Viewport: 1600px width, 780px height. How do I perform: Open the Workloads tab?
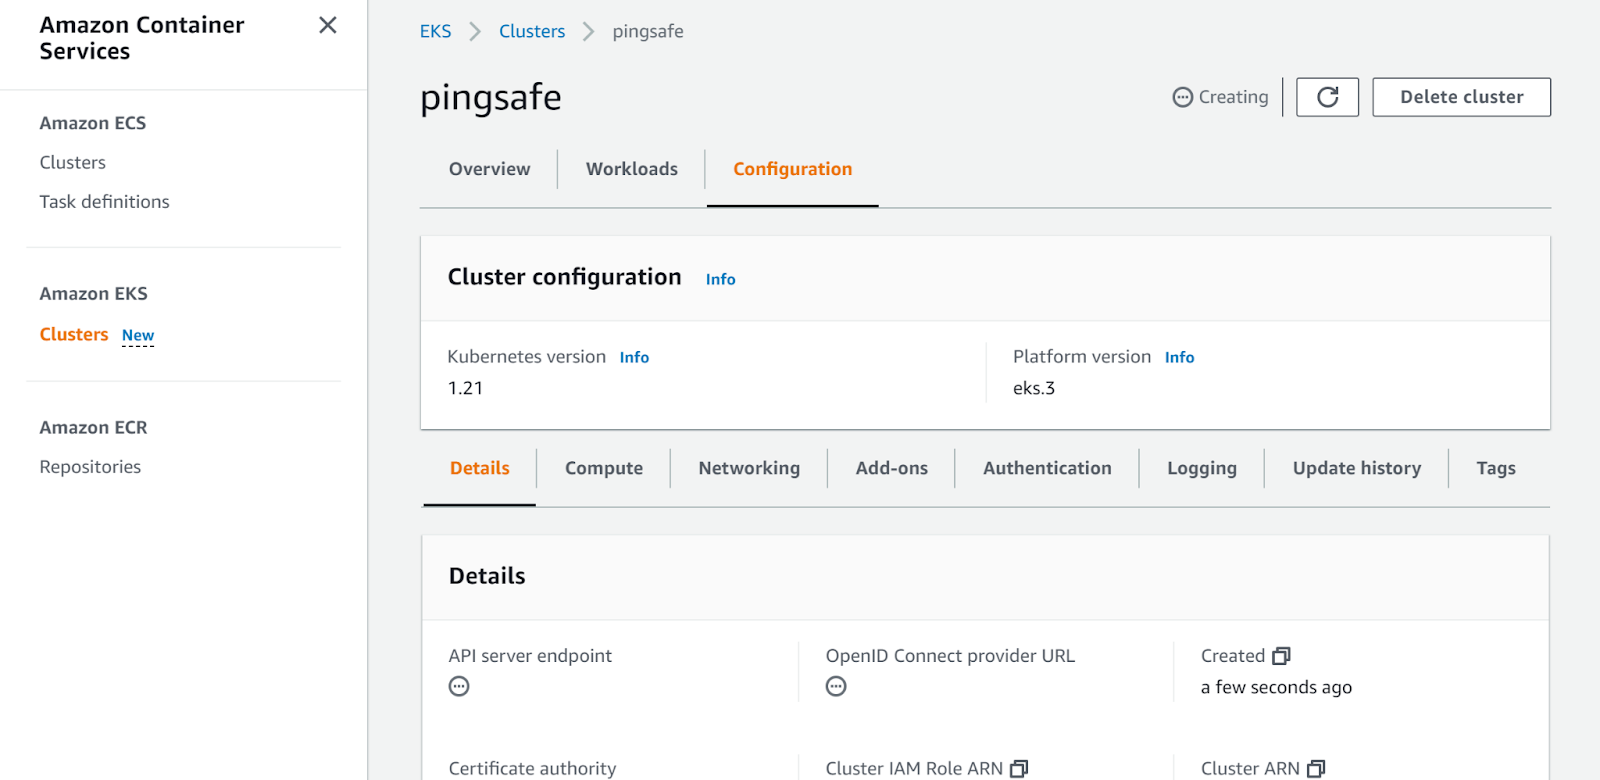click(631, 169)
